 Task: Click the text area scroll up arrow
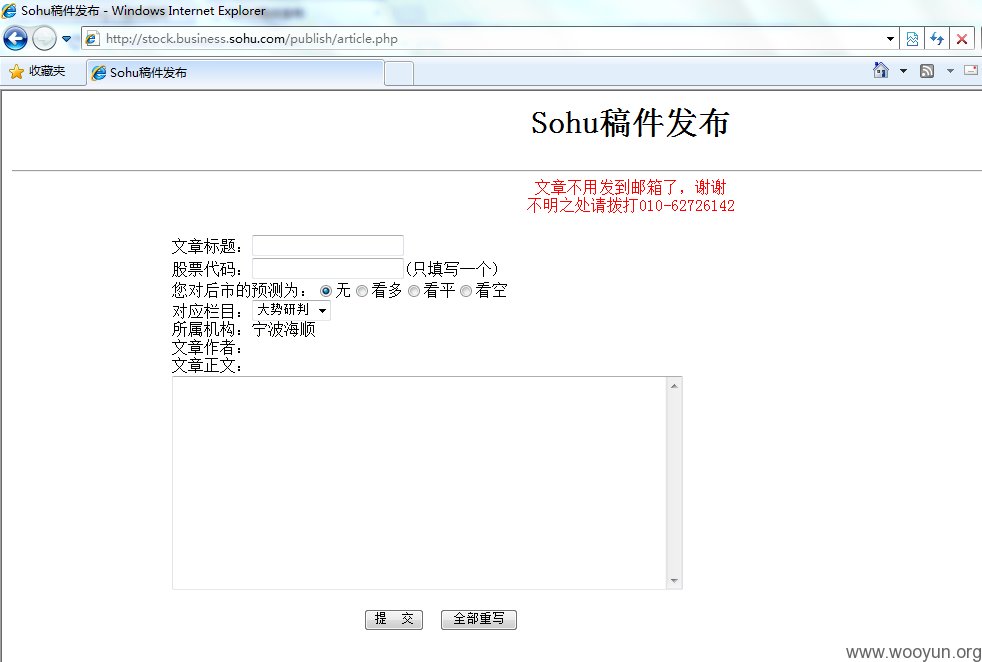(674, 386)
